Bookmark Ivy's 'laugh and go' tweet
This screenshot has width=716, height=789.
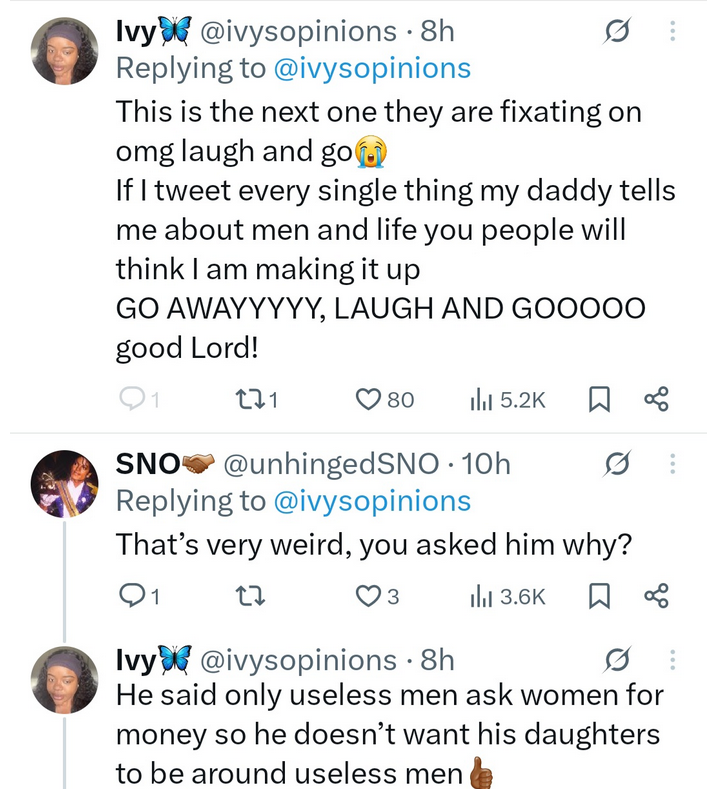[x=598, y=400]
